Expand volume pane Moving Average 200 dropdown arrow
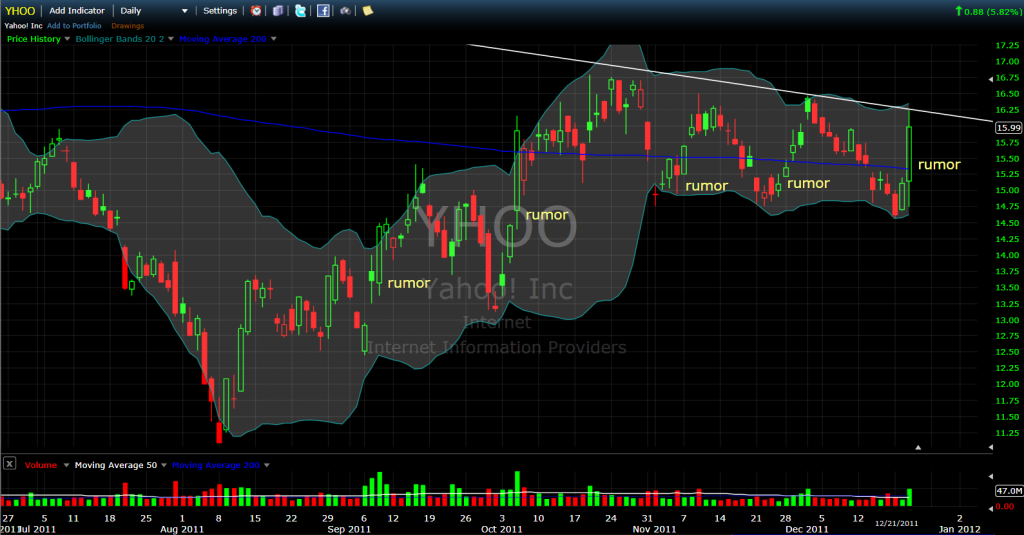Viewport: 1024px width, 535px height. pyautogui.click(x=266, y=465)
